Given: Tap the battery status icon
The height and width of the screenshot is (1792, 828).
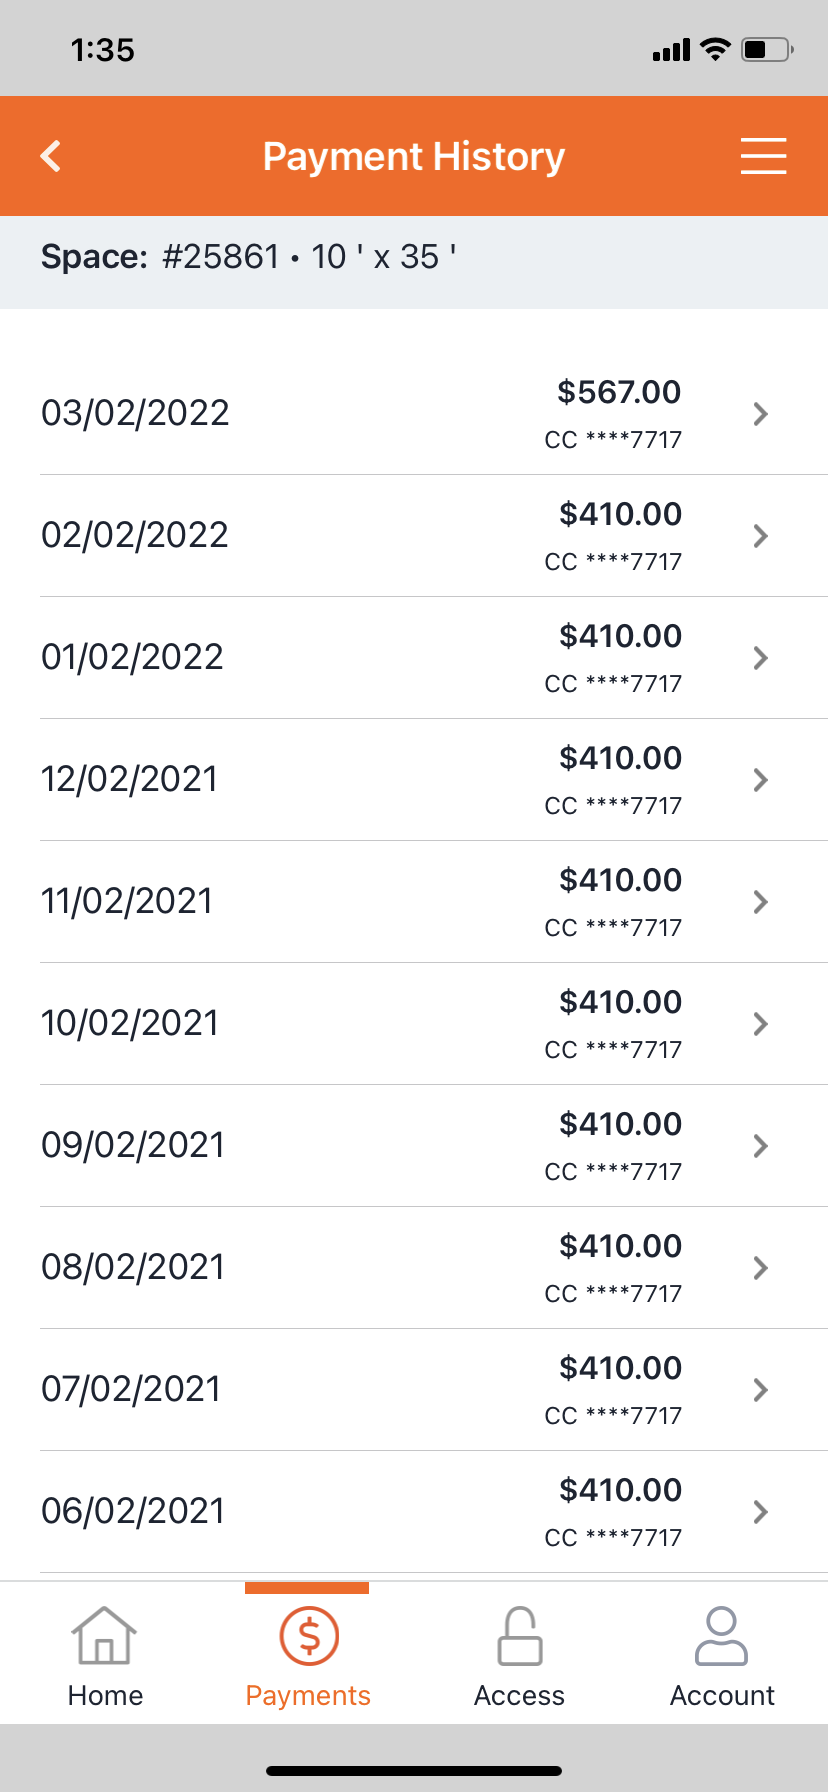Looking at the screenshot, I should coord(767,49).
